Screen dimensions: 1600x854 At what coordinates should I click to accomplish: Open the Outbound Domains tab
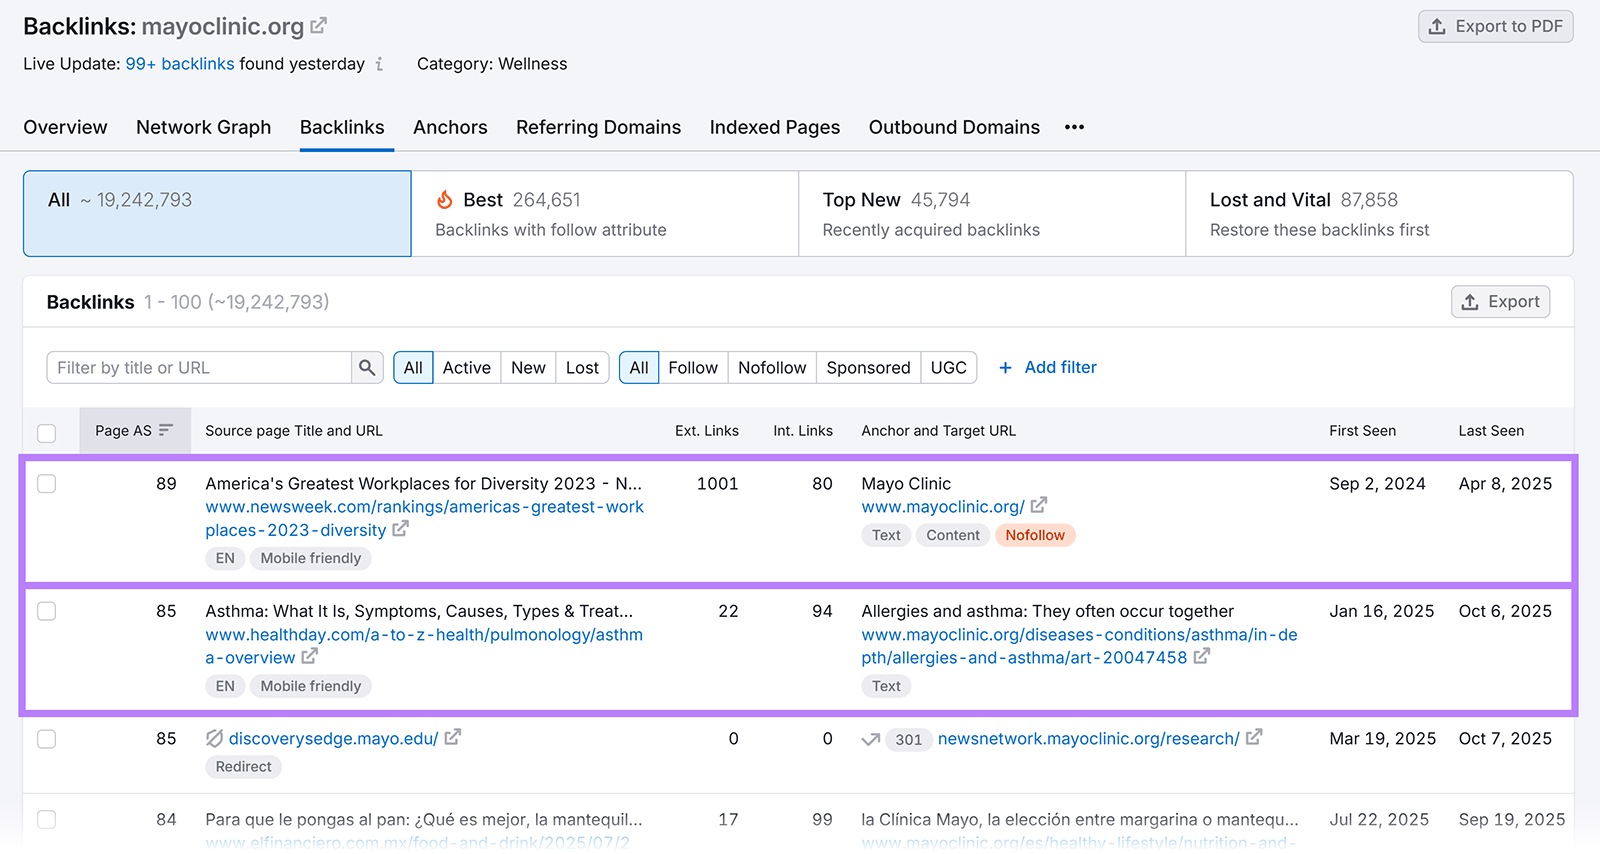pyautogui.click(x=954, y=127)
